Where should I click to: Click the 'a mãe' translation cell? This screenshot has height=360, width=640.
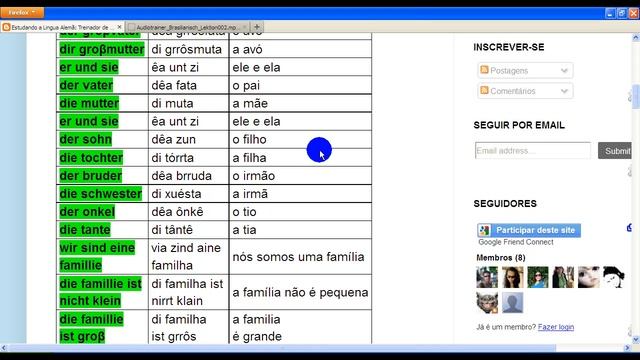[x=300, y=103]
